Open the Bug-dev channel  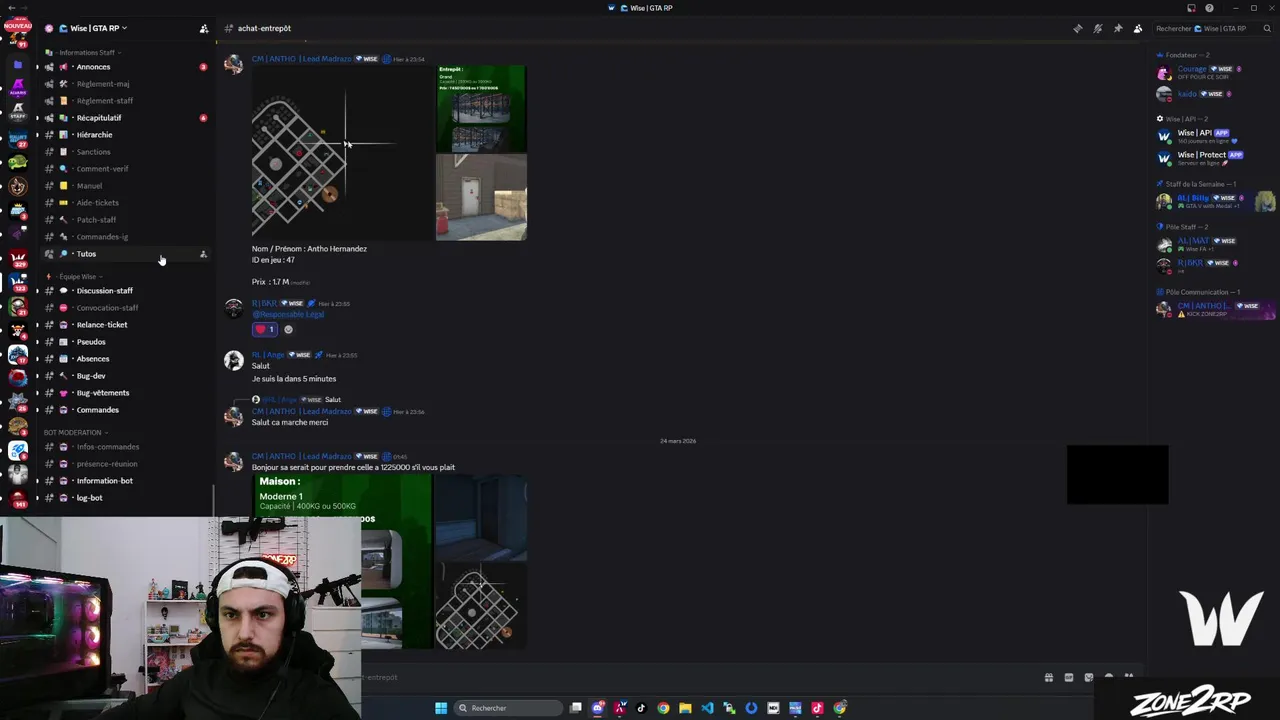click(x=126, y=376)
